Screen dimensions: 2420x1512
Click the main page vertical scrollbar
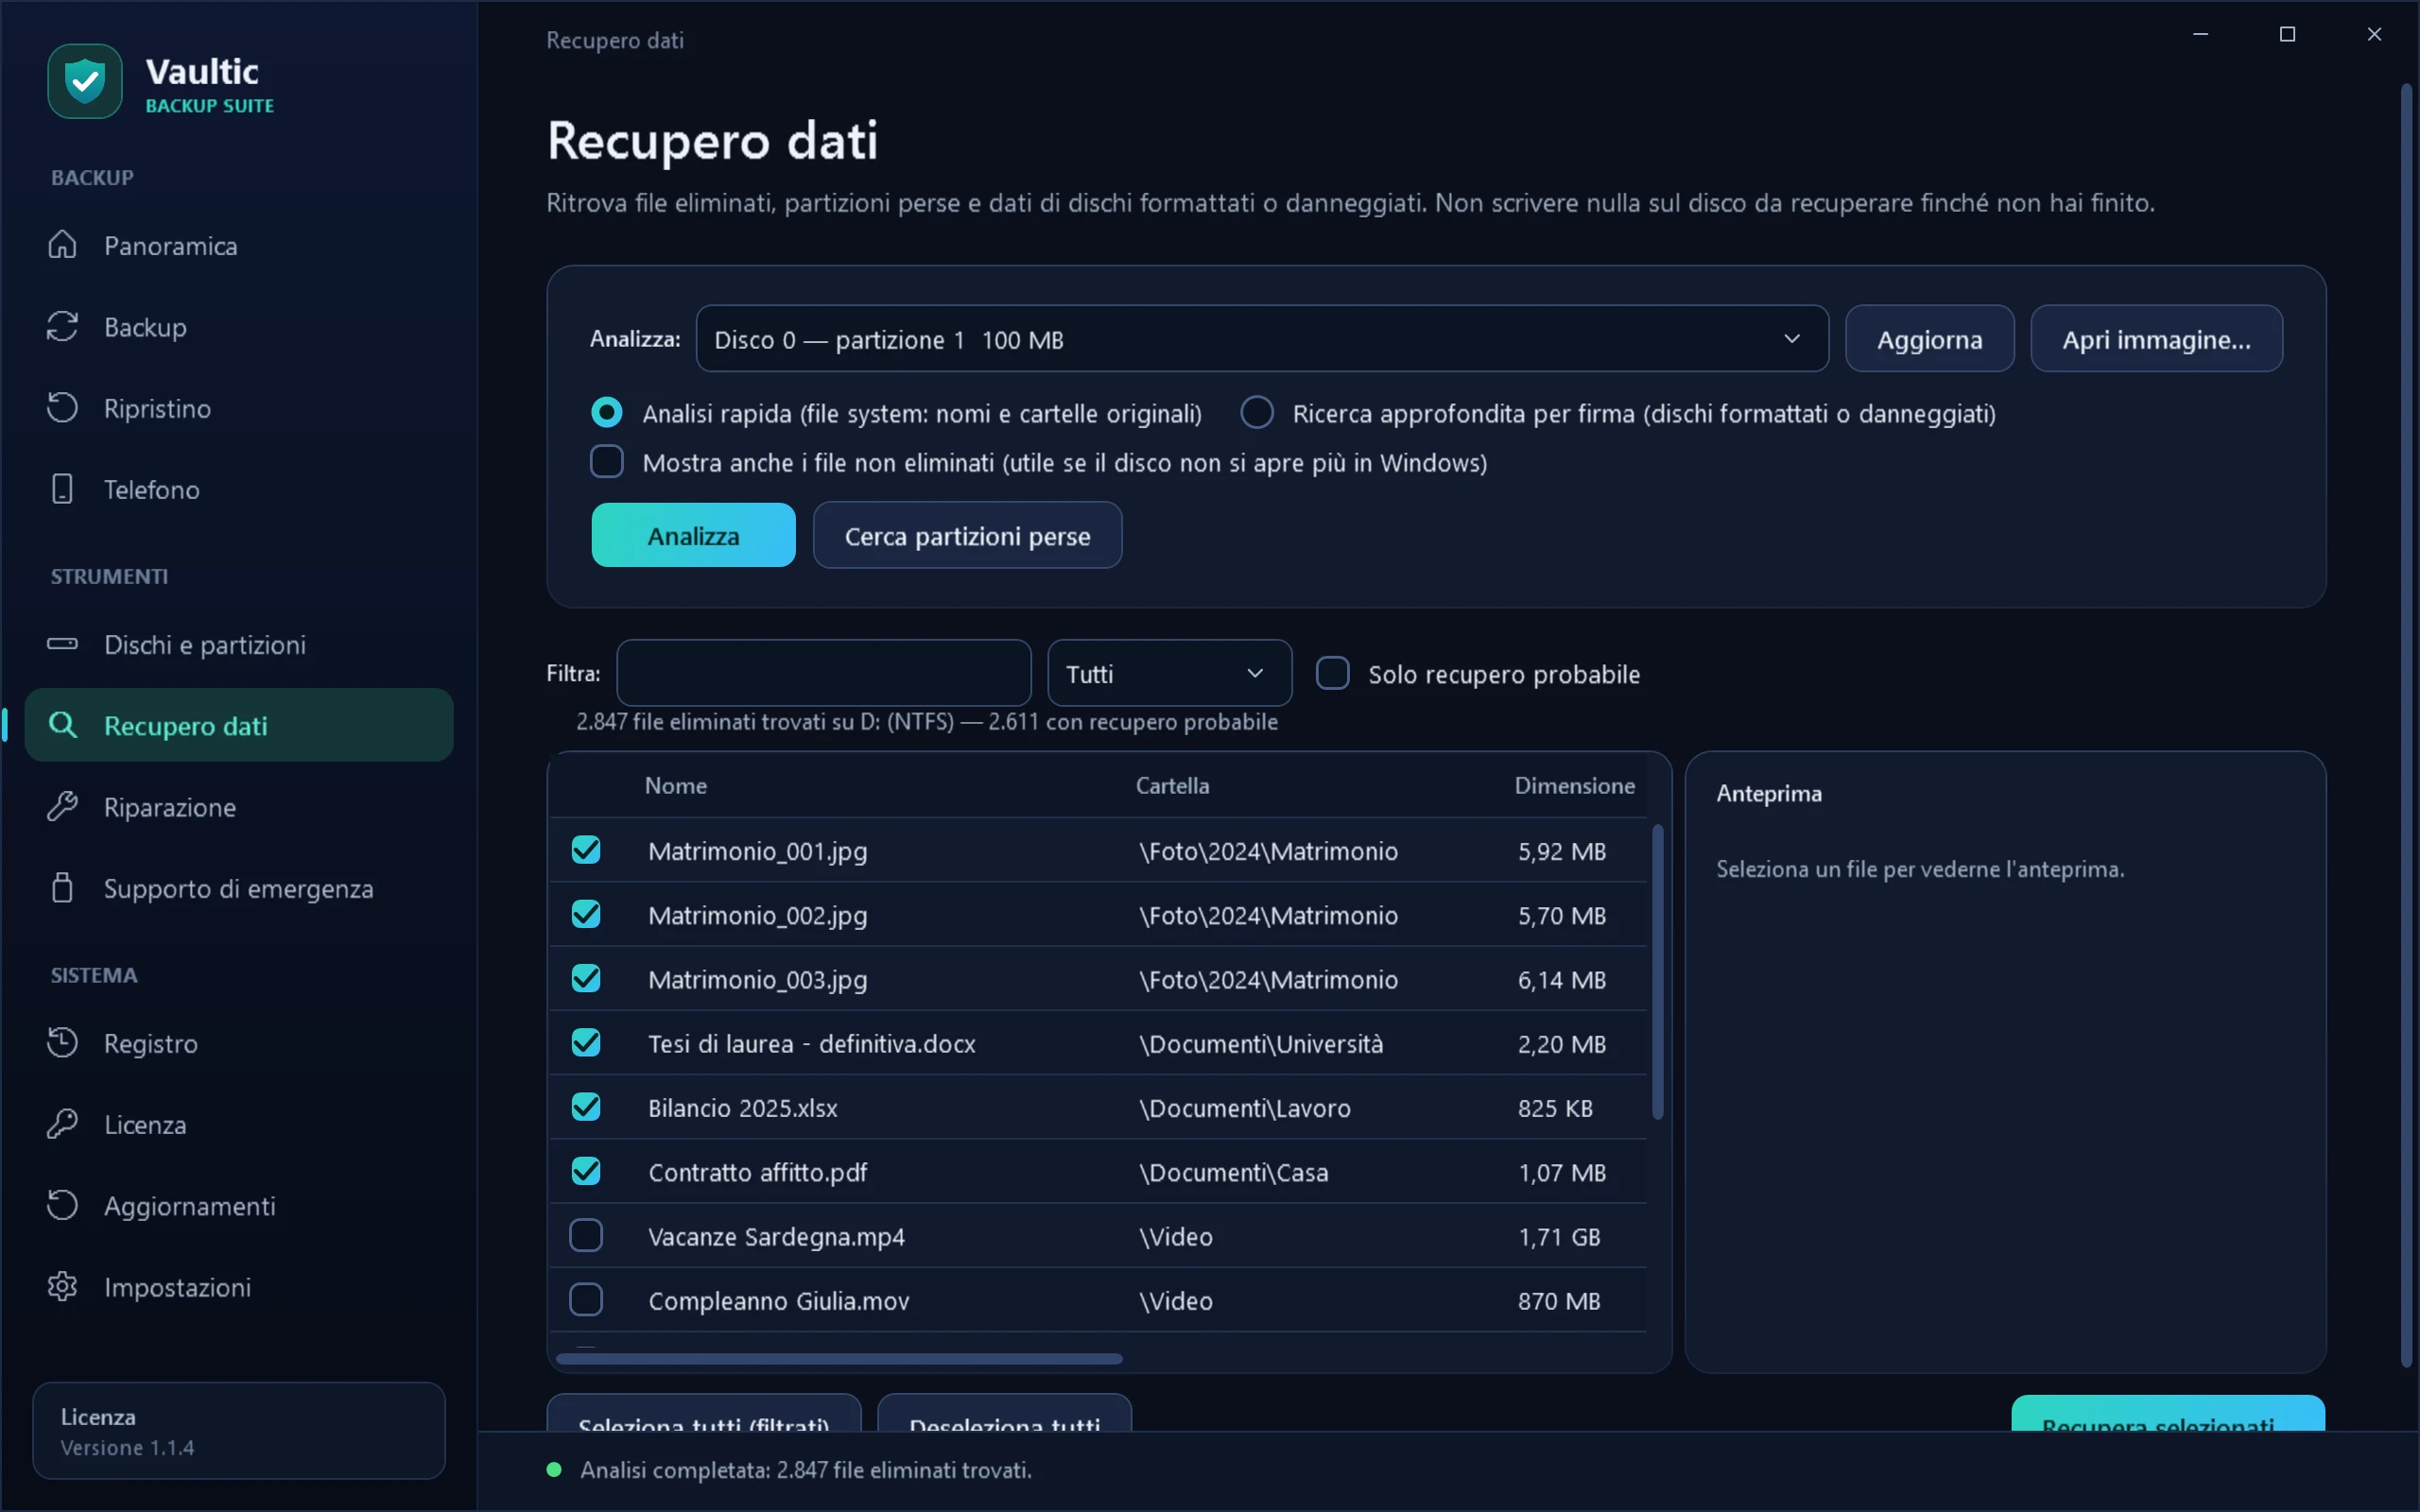(x=2407, y=725)
